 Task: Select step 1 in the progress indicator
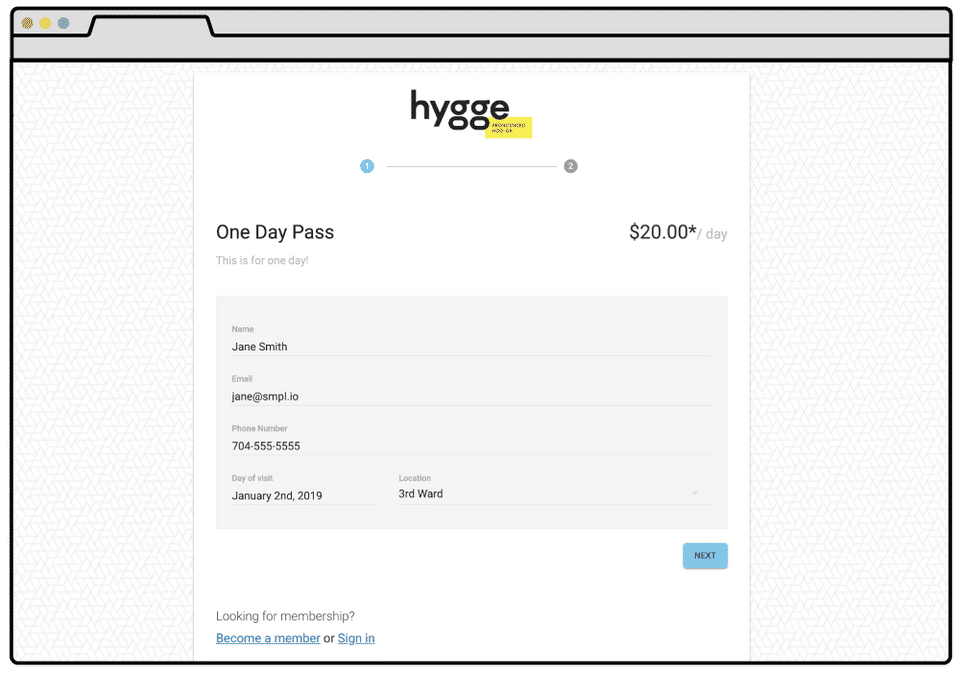click(x=367, y=166)
